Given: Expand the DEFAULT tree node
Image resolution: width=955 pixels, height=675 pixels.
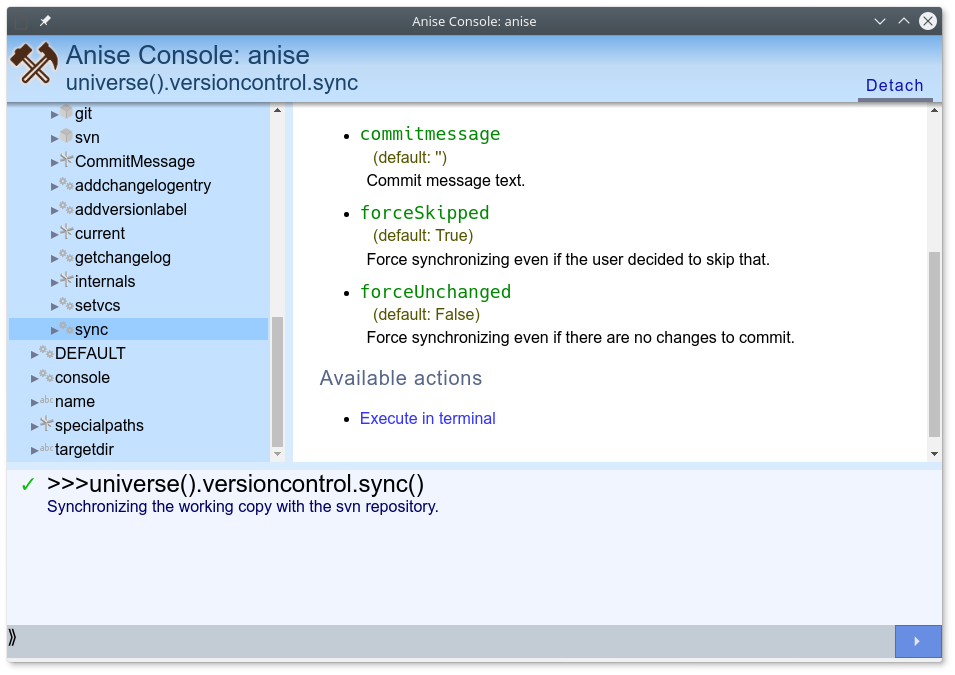Looking at the screenshot, I should tap(34, 354).
